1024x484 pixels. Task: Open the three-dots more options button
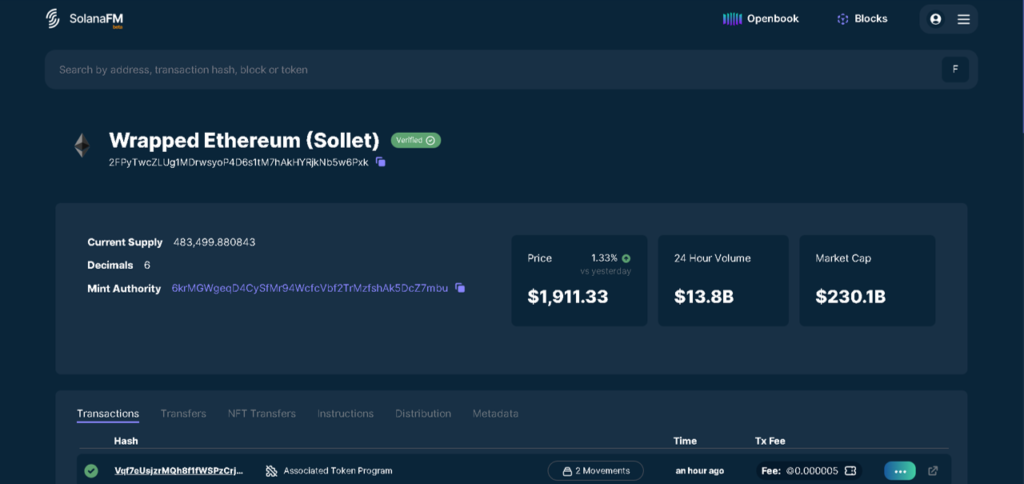tap(900, 471)
